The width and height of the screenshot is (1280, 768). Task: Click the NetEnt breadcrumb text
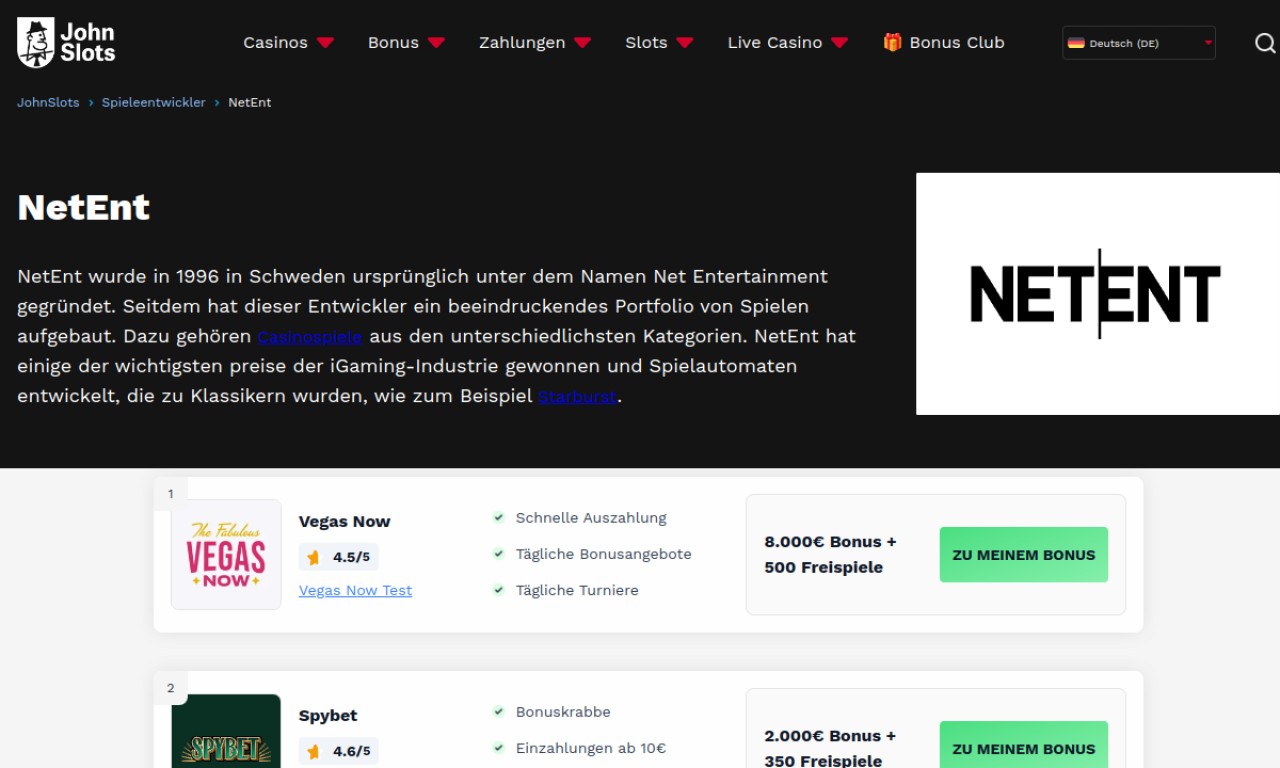tap(249, 102)
